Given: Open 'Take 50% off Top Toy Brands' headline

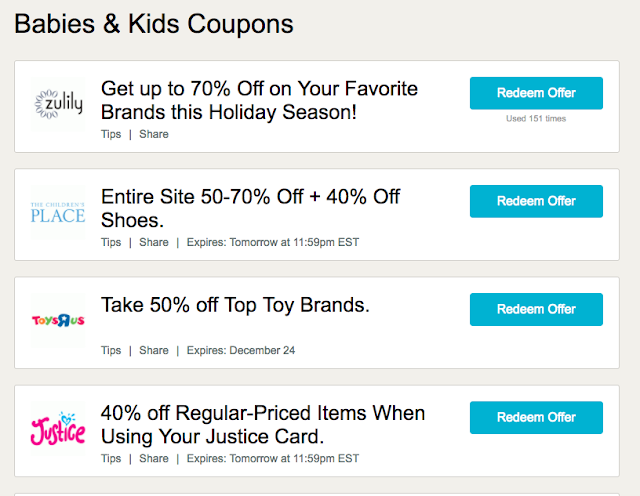Looking at the screenshot, I should coord(235,305).
